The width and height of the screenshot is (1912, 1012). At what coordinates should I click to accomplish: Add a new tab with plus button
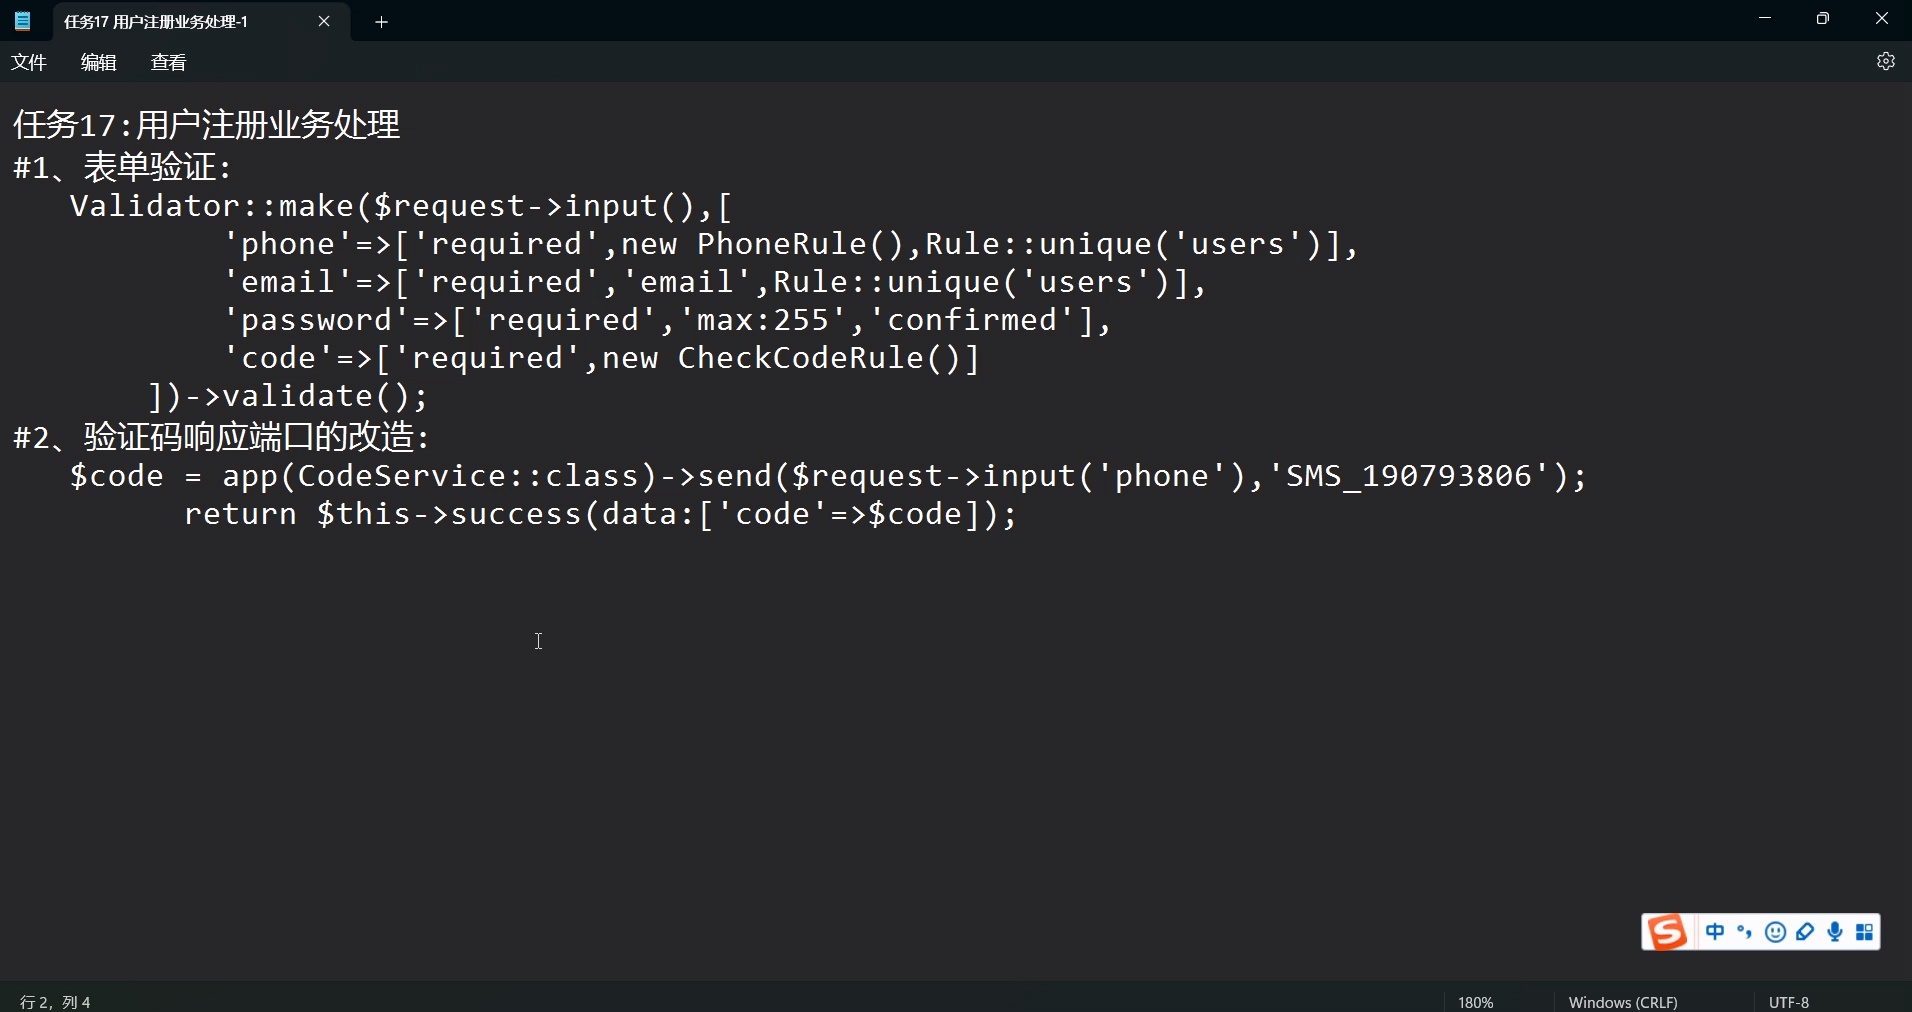(x=381, y=22)
